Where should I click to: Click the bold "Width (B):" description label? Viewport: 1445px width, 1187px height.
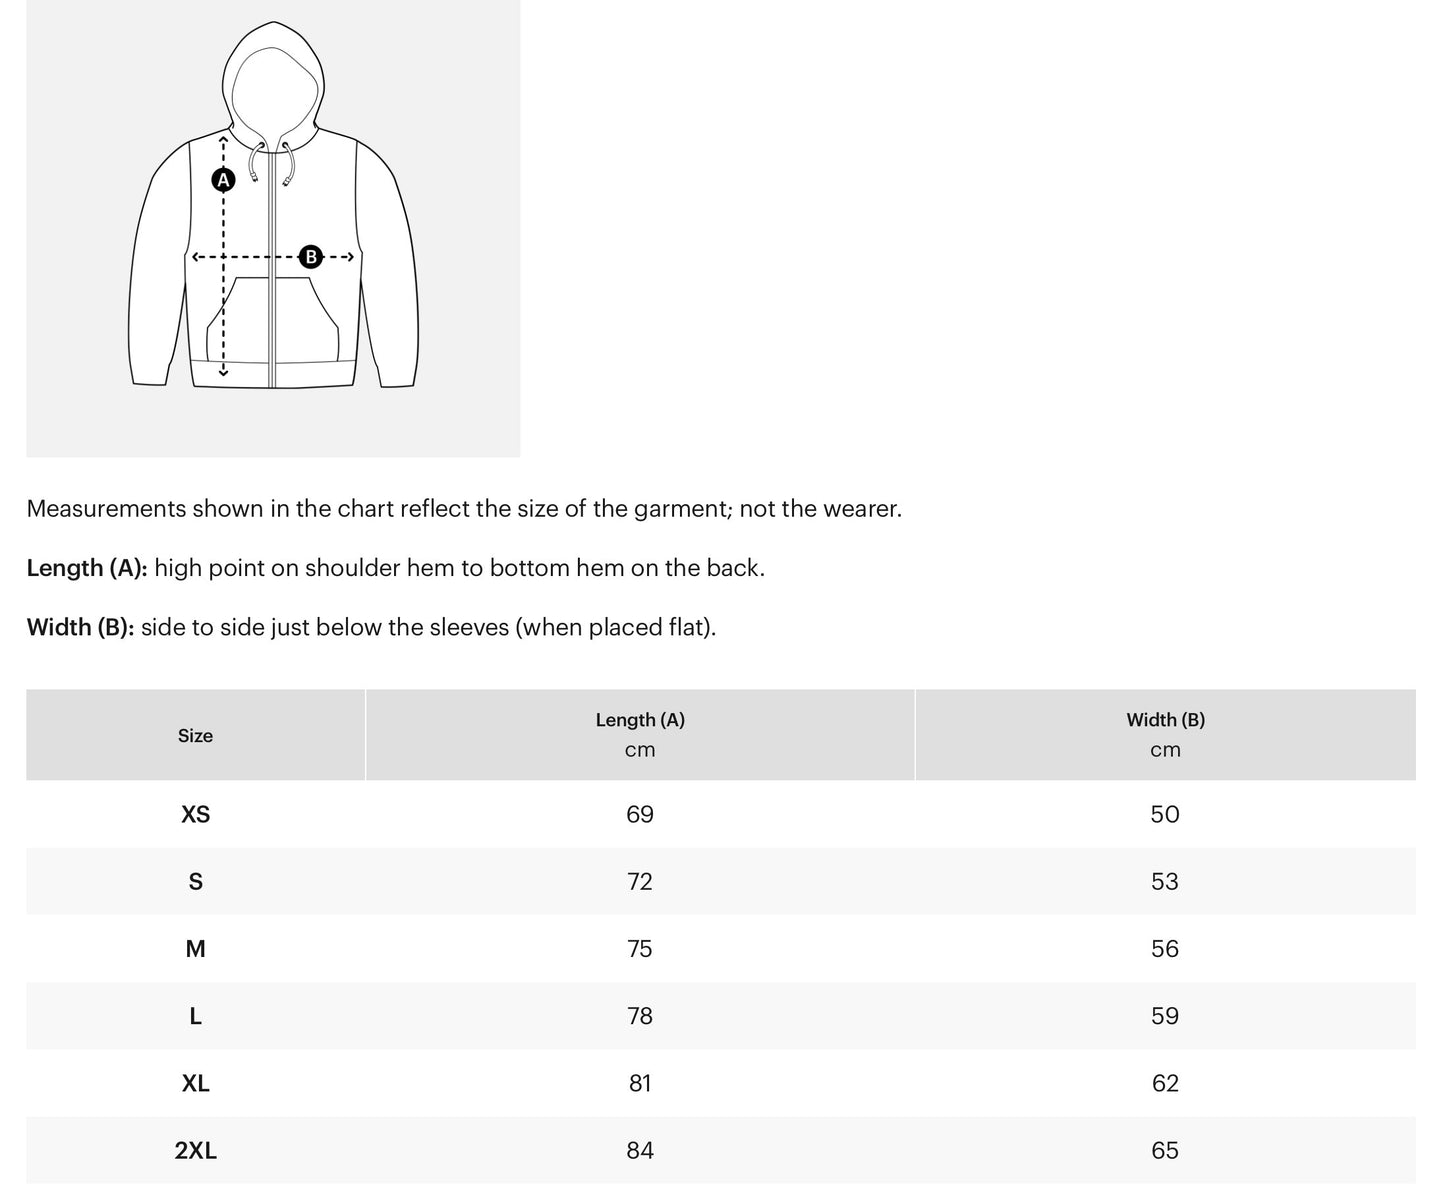(x=80, y=627)
